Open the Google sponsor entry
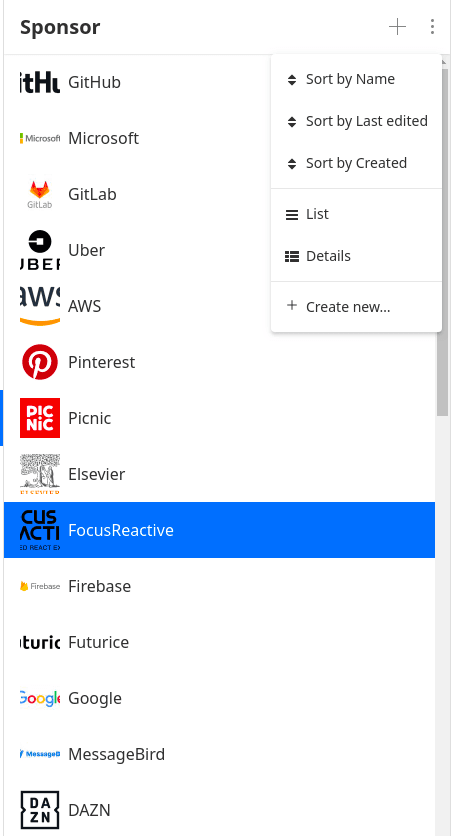This screenshot has height=836, width=454. click(219, 698)
